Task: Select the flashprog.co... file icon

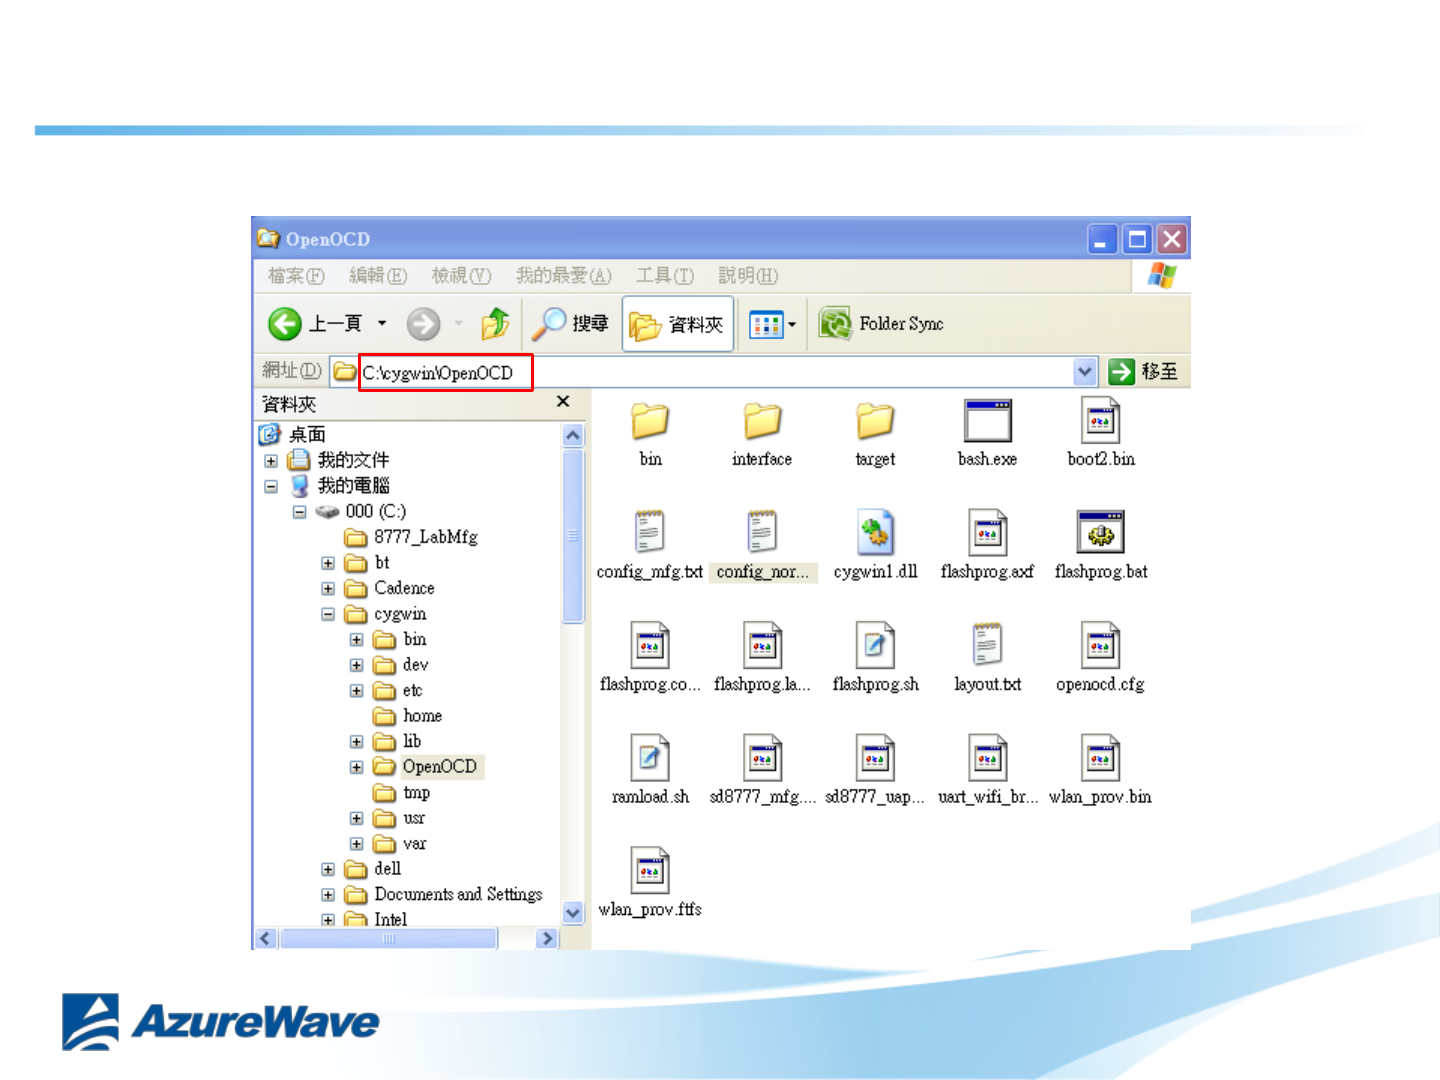Action: 650,645
